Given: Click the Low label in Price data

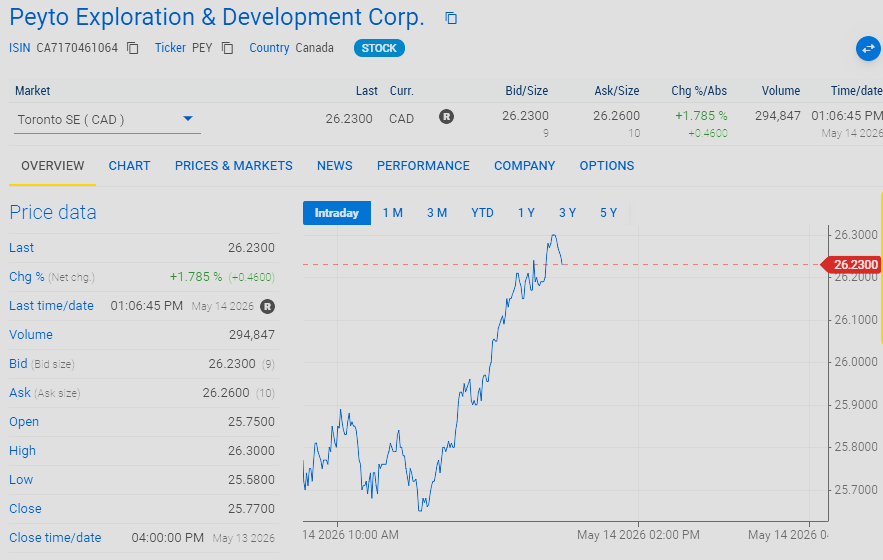Looking at the screenshot, I should tap(21, 479).
